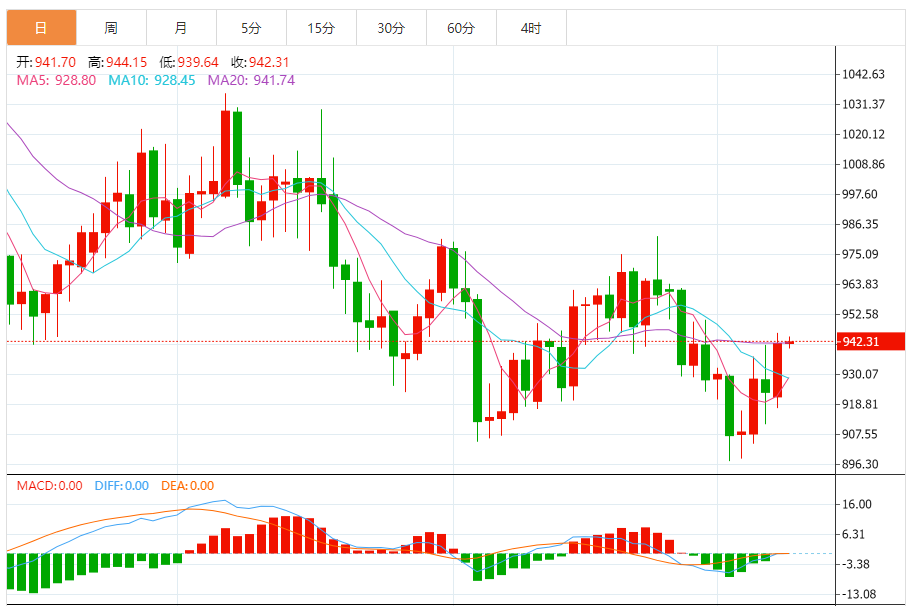Click the 1042.63 price axis label

863,74
